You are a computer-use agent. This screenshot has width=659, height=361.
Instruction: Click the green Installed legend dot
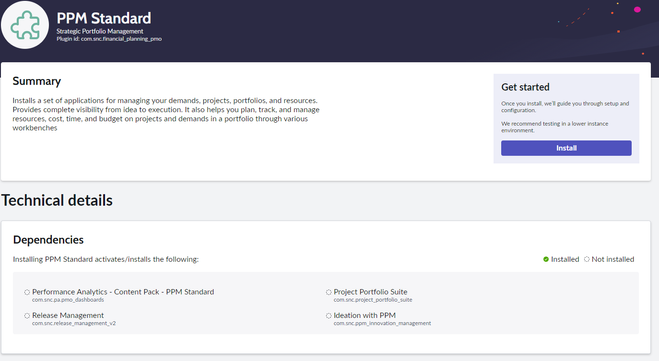pos(546,259)
